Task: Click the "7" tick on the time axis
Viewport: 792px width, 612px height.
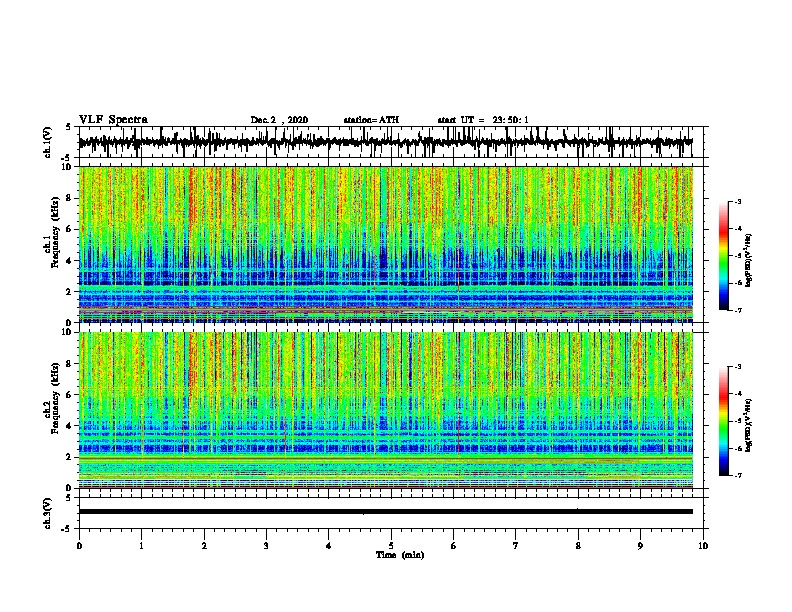Action: coord(516,545)
